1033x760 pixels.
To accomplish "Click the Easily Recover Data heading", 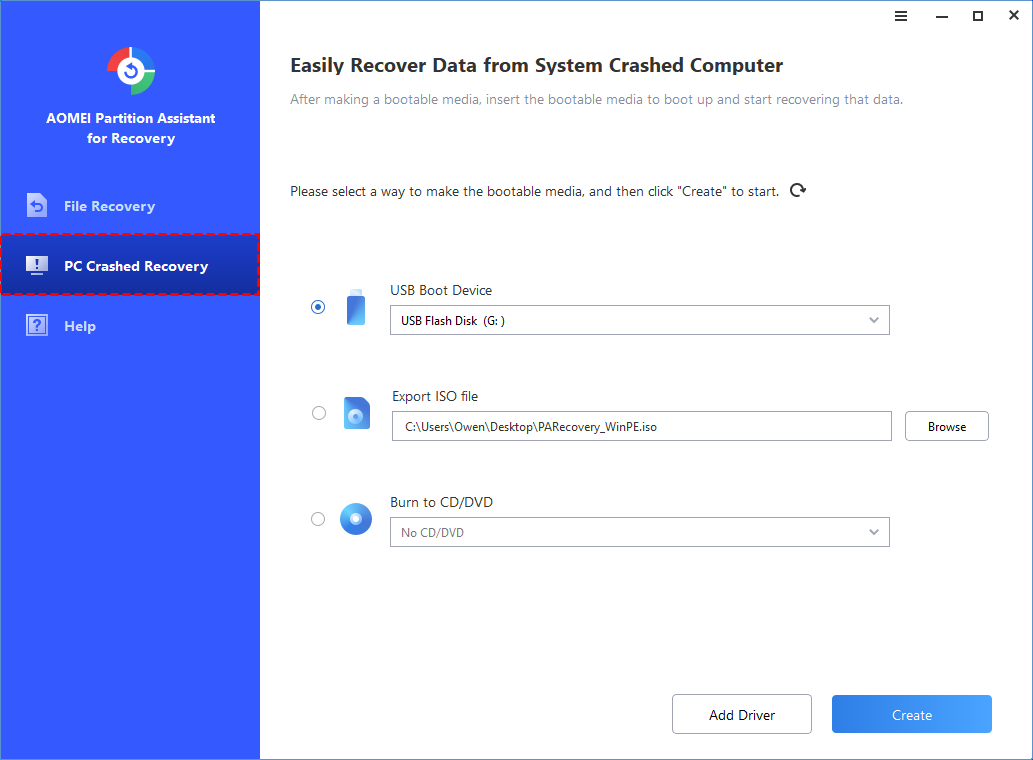I will click(536, 66).
